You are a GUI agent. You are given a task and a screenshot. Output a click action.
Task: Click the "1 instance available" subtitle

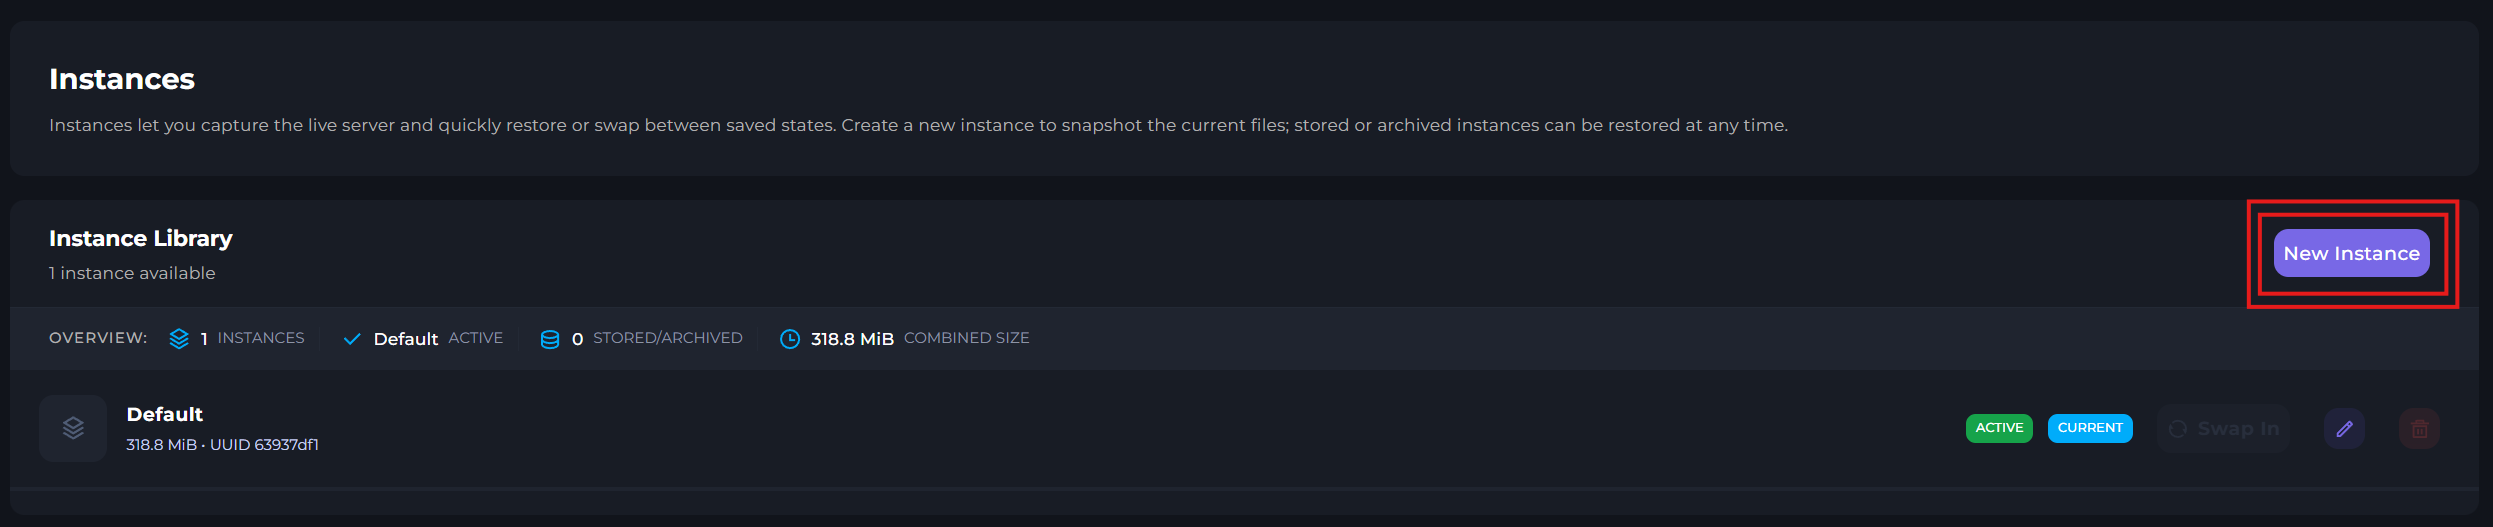[x=132, y=273]
